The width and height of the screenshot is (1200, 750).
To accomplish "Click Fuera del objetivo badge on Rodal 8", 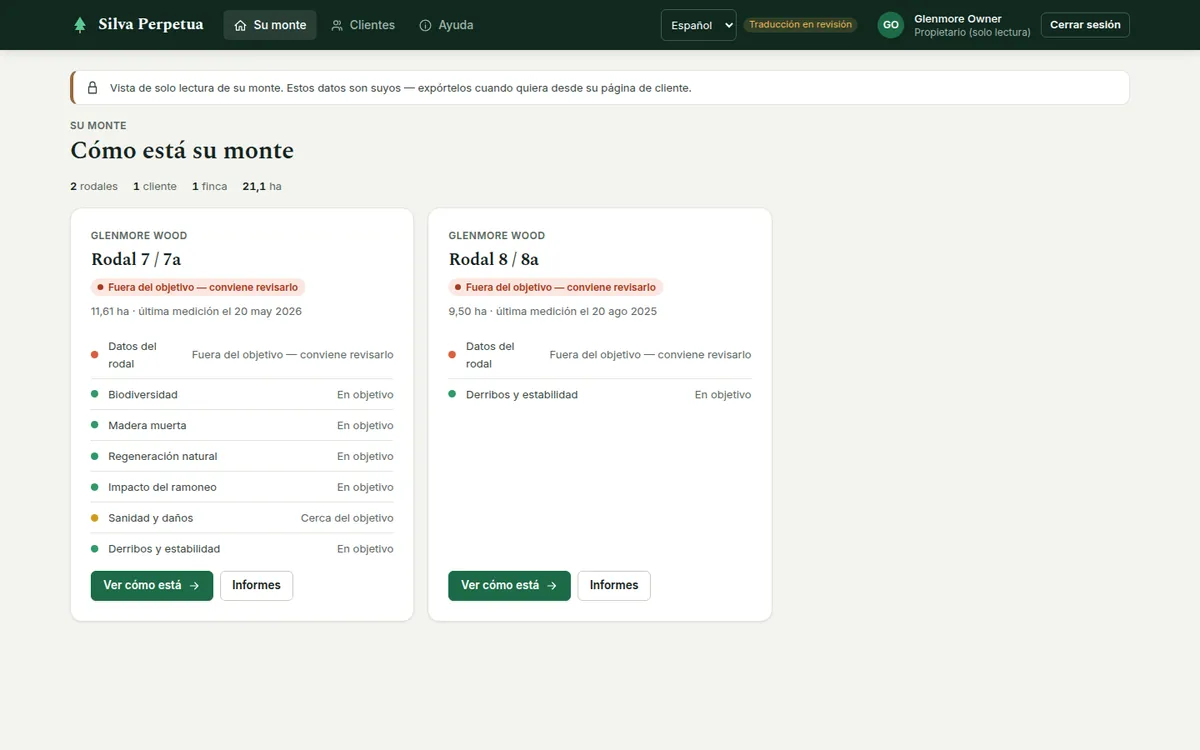I will (x=556, y=287).
